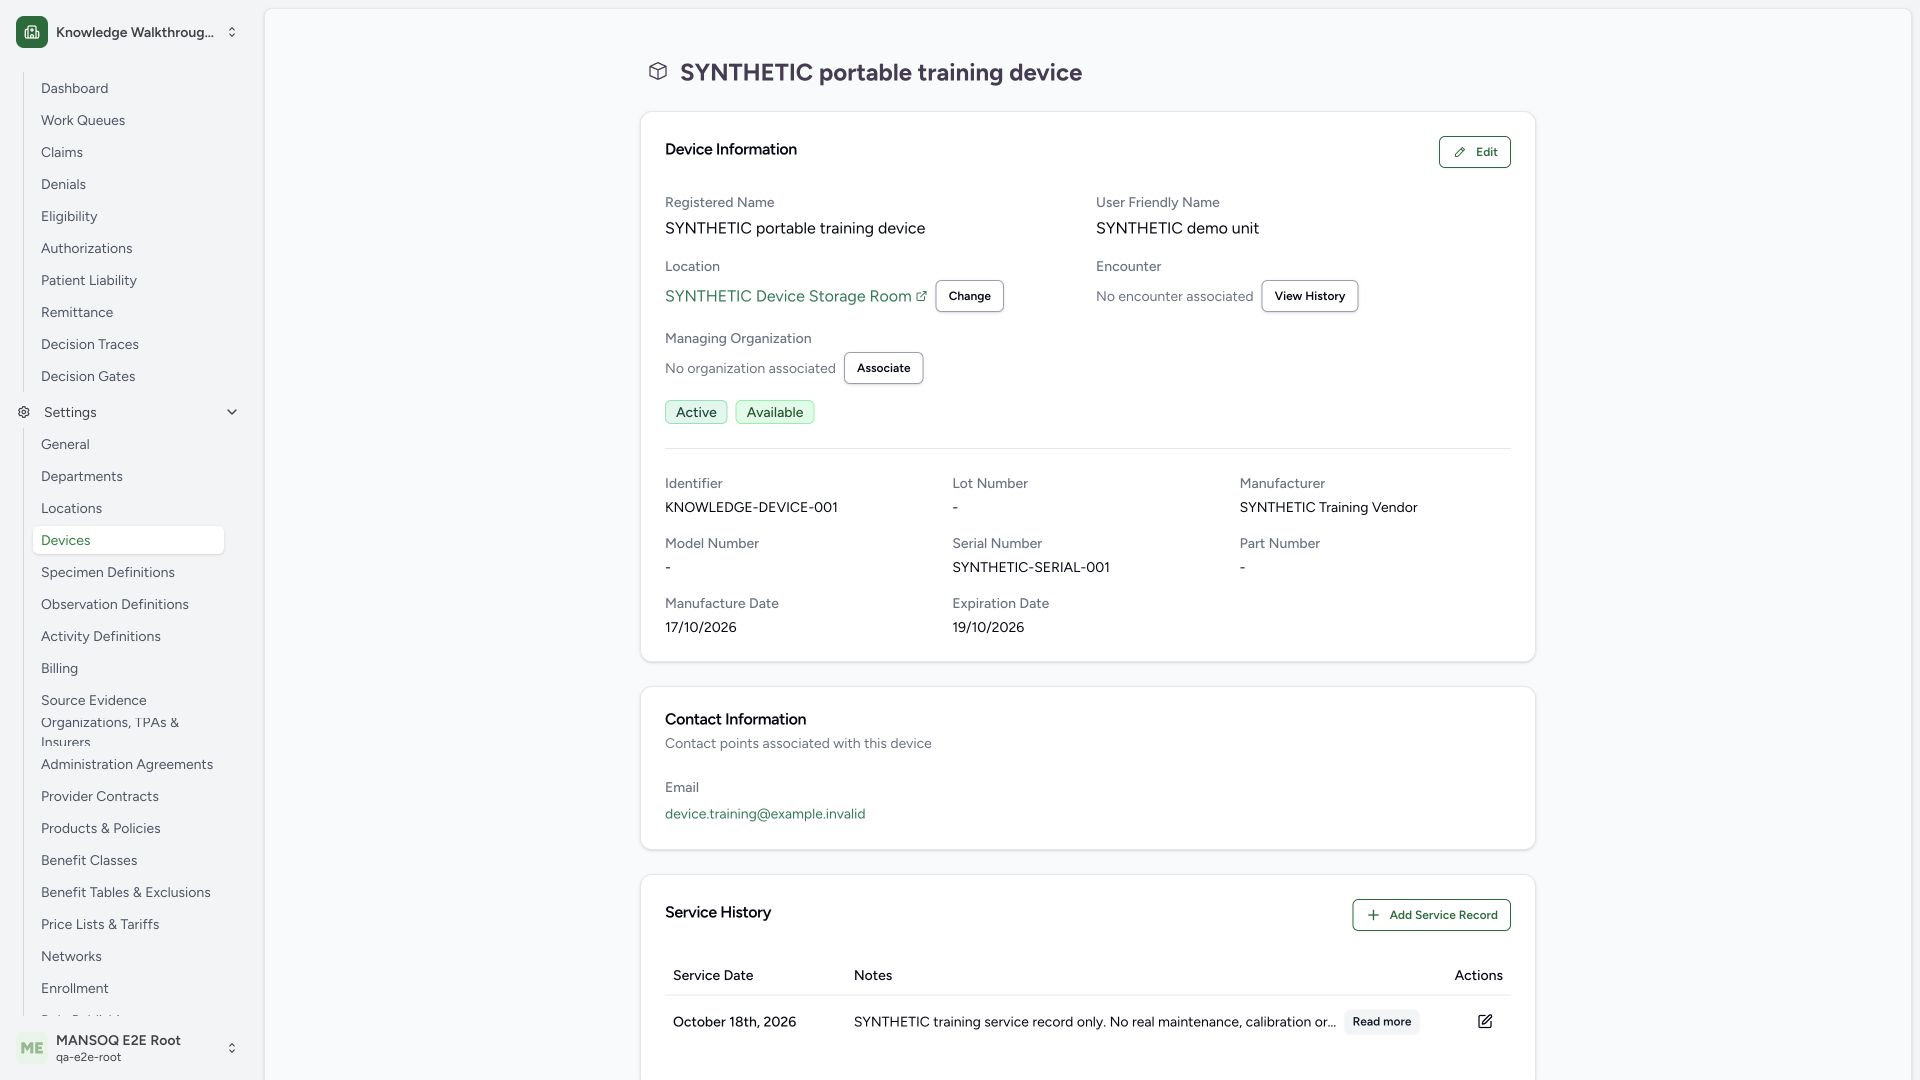Click View History for encounter
The height and width of the screenshot is (1080, 1920).
coord(1309,296)
